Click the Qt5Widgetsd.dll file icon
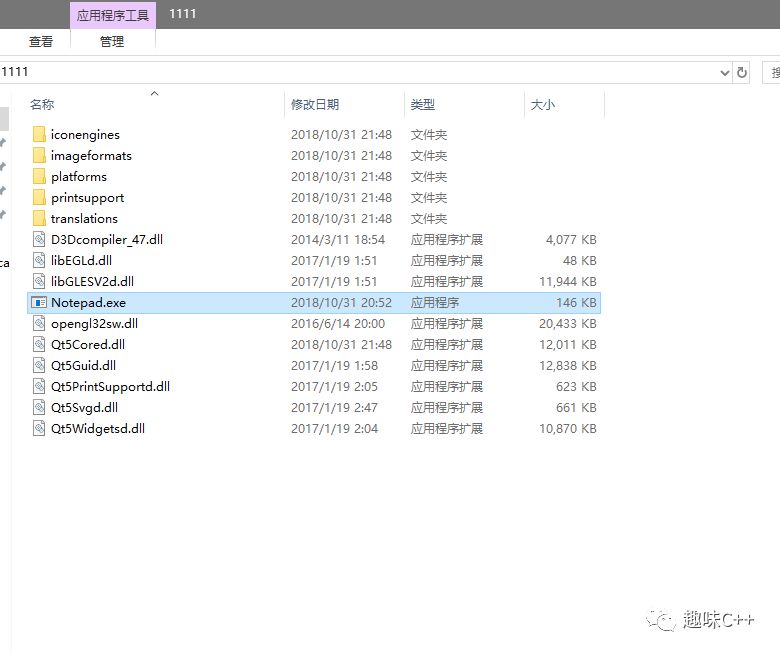The height and width of the screenshot is (654, 780). click(39, 428)
